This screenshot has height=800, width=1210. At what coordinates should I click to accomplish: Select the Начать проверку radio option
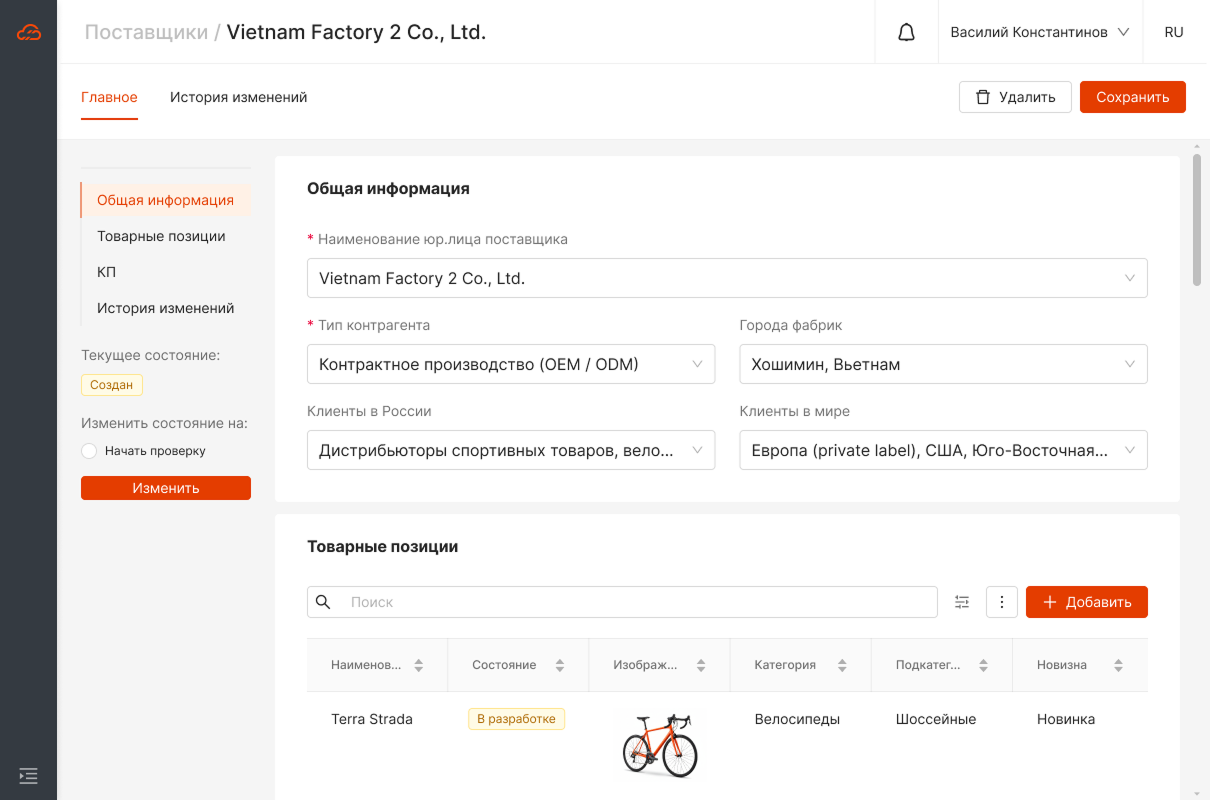point(89,451)
